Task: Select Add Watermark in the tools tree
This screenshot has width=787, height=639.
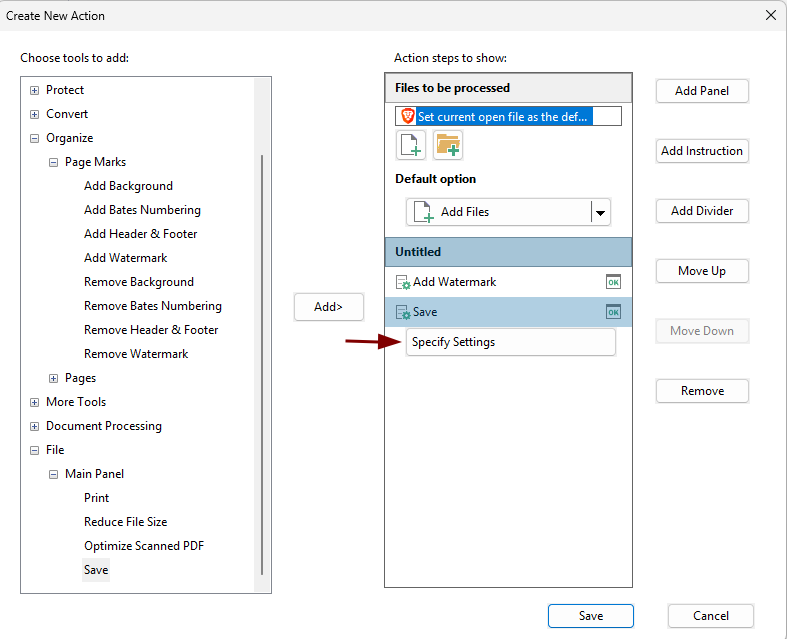Action: coord(125,258)
